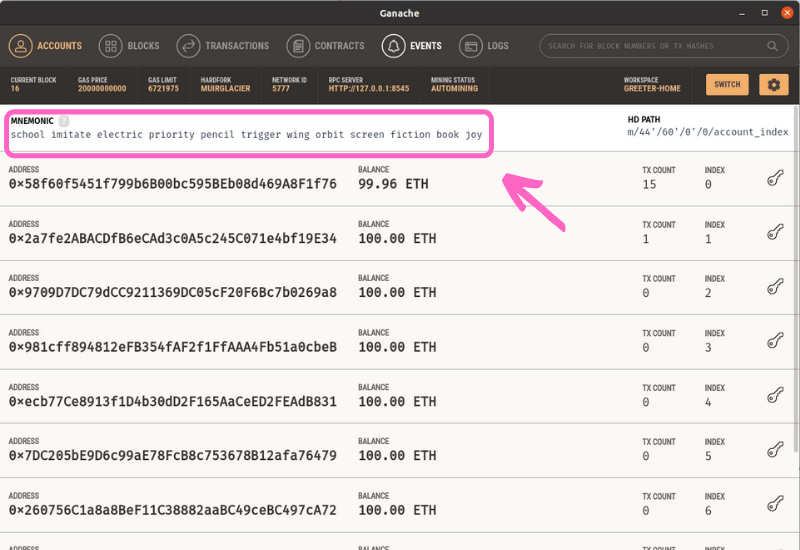Click the Logs card icon

pos(470,46)
